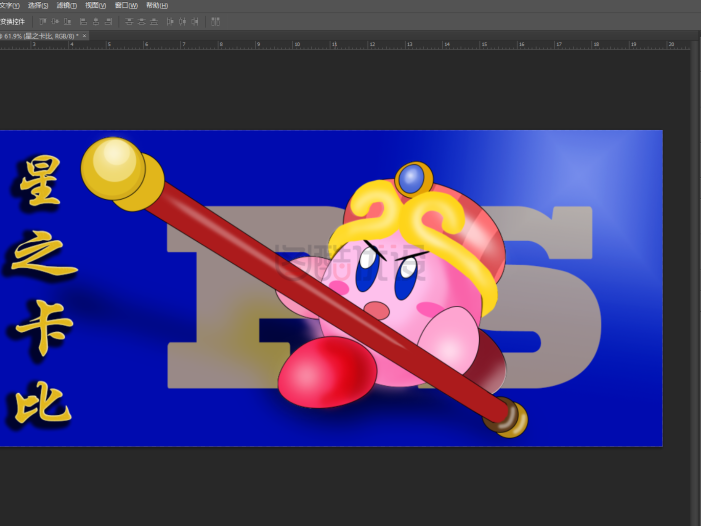701x526 pixels.
Task: Click the align left edges icon
Action: pyautogui.click(x=83, y=21)
